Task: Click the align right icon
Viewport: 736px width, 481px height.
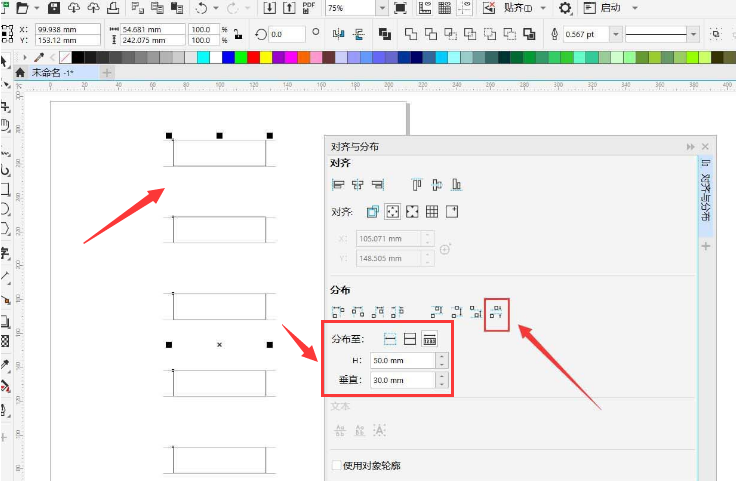Action: (377, 184)
